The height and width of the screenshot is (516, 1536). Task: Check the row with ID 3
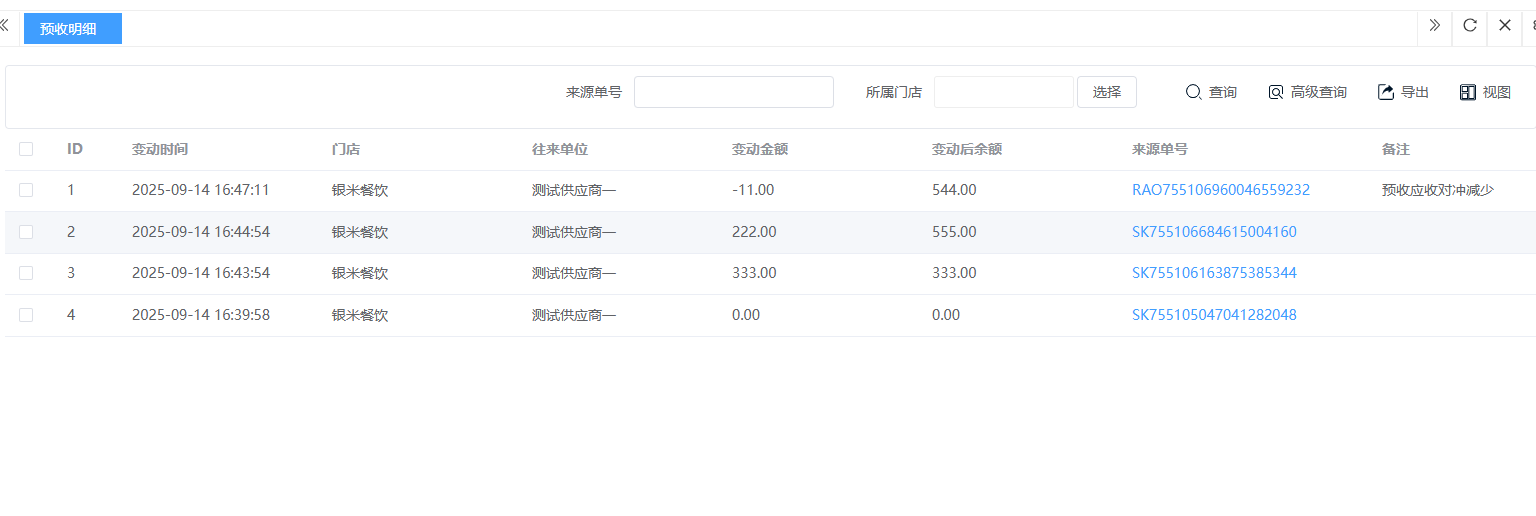(x=26, y=273)
